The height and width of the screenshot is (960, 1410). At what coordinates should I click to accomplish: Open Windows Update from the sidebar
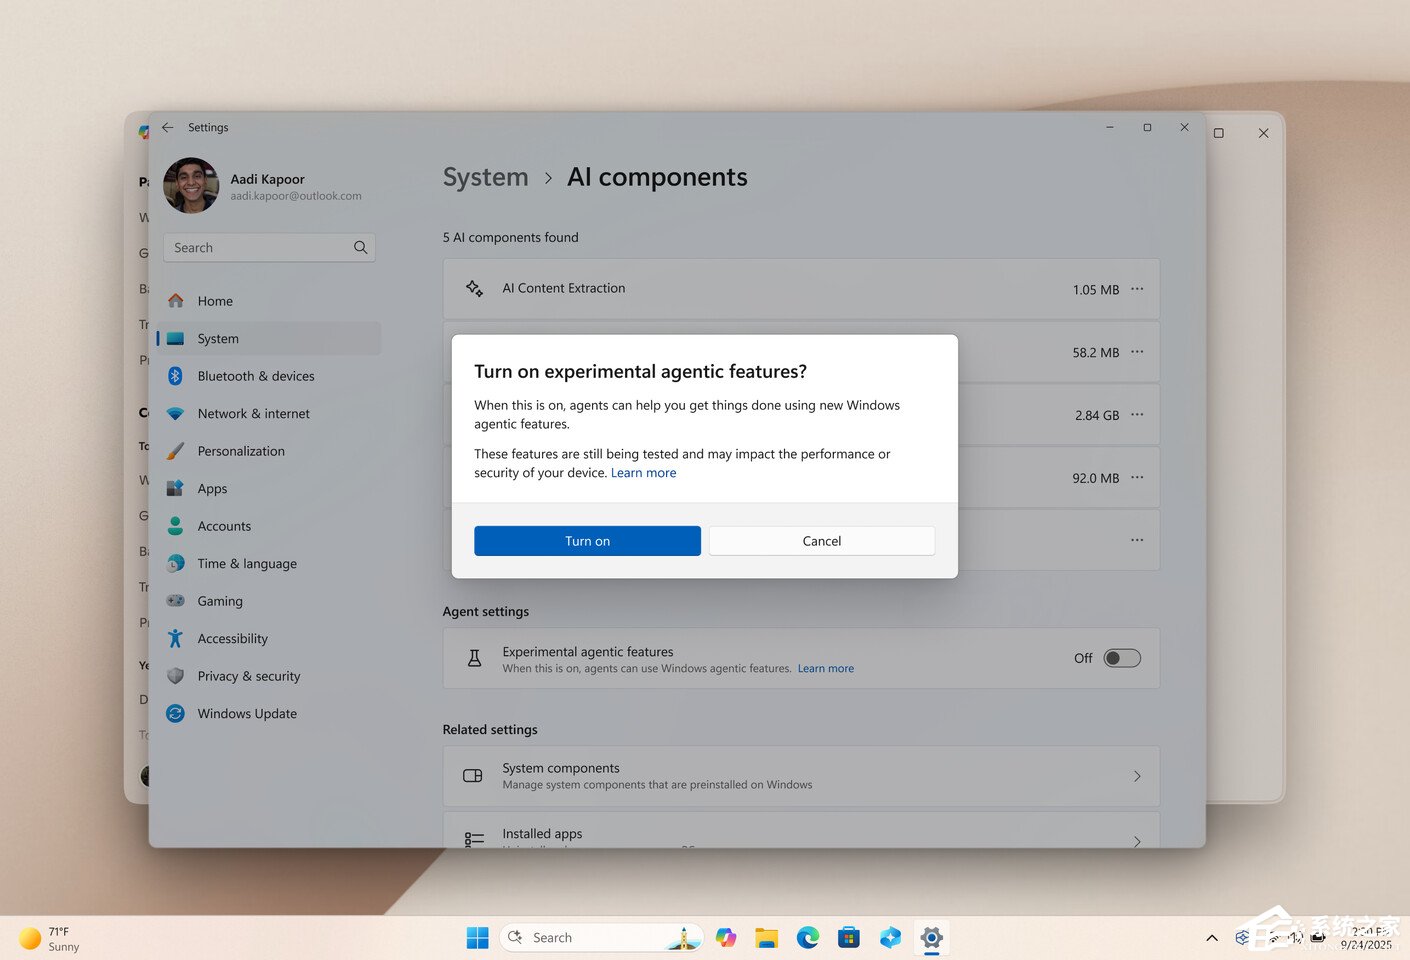click(247, 713)
